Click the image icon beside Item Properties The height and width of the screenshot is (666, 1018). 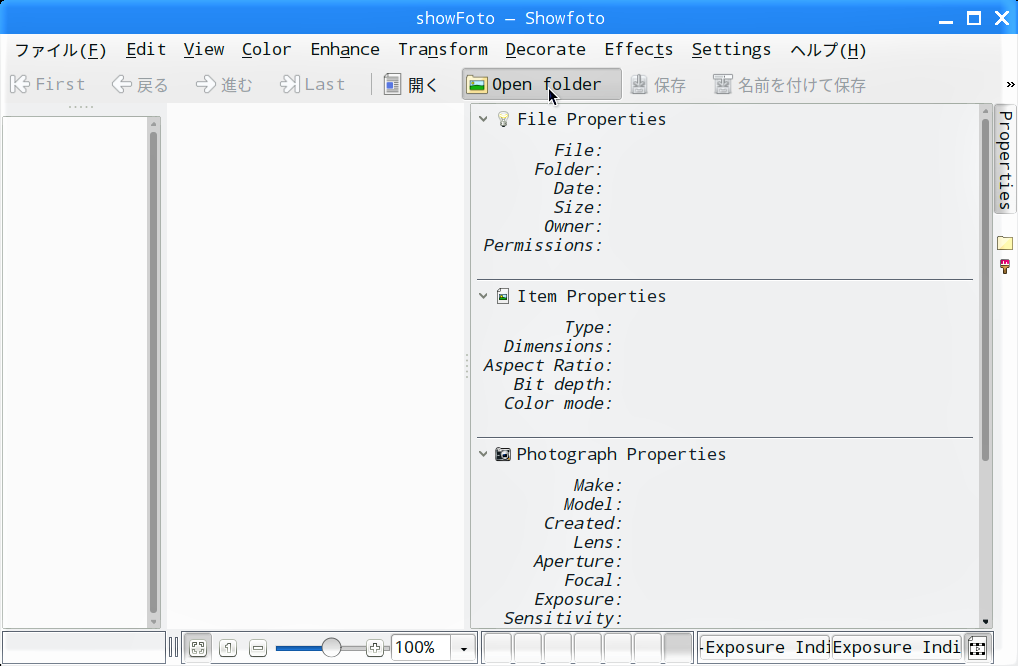(503, 296)
